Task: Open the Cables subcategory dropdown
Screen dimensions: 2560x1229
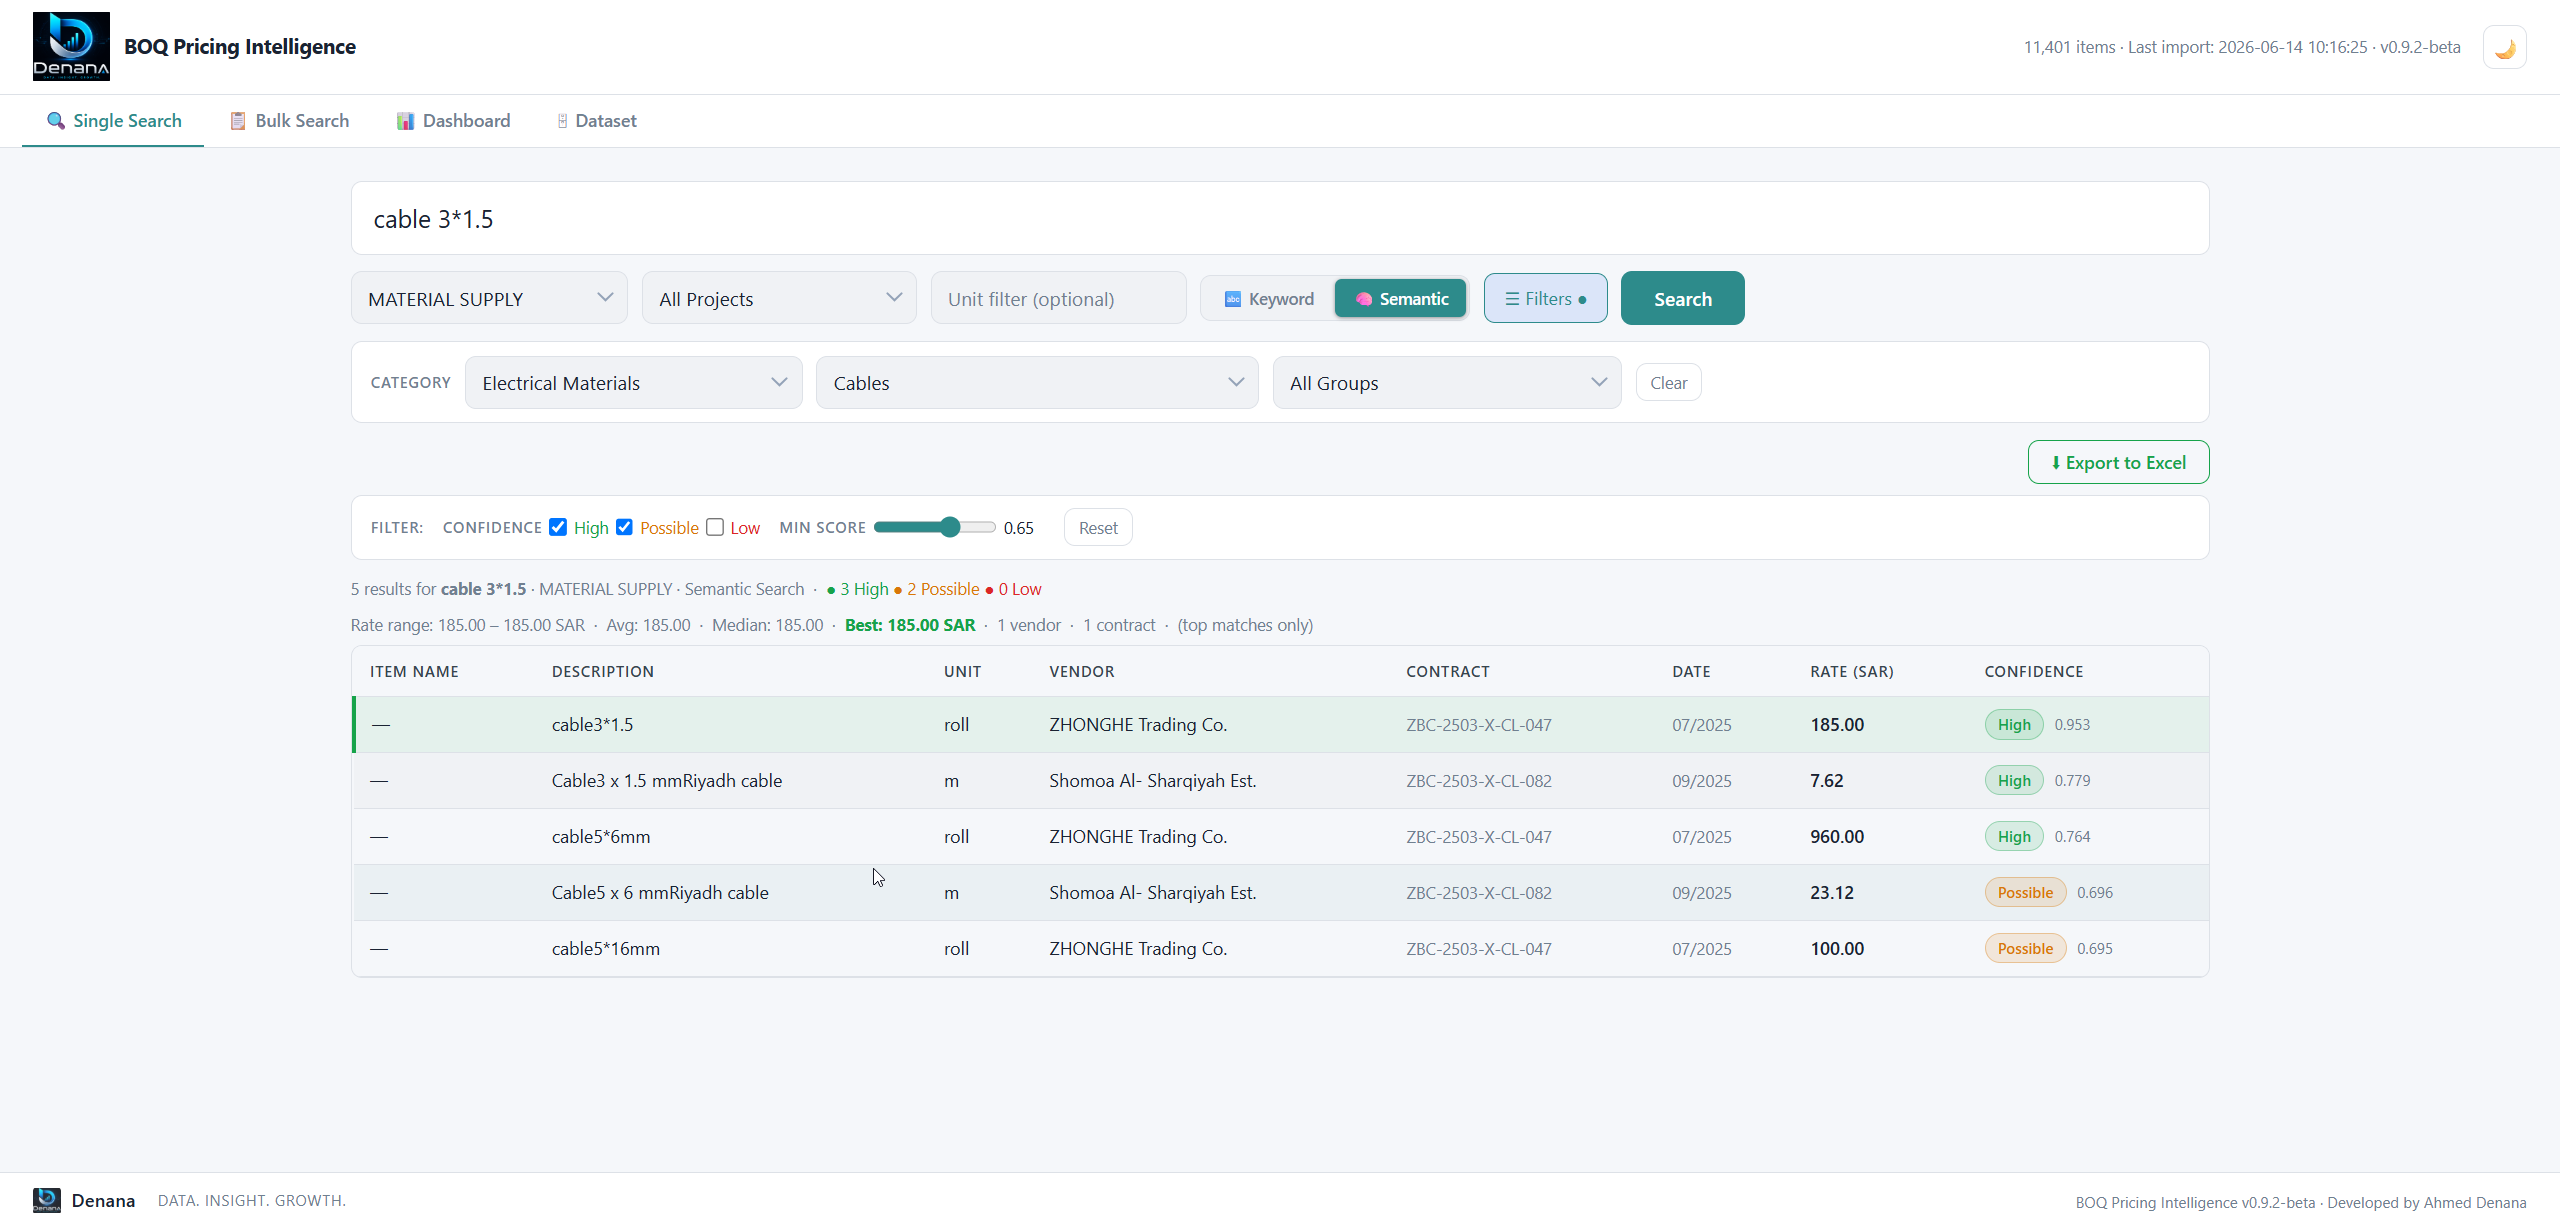Action: point(1037,383)
